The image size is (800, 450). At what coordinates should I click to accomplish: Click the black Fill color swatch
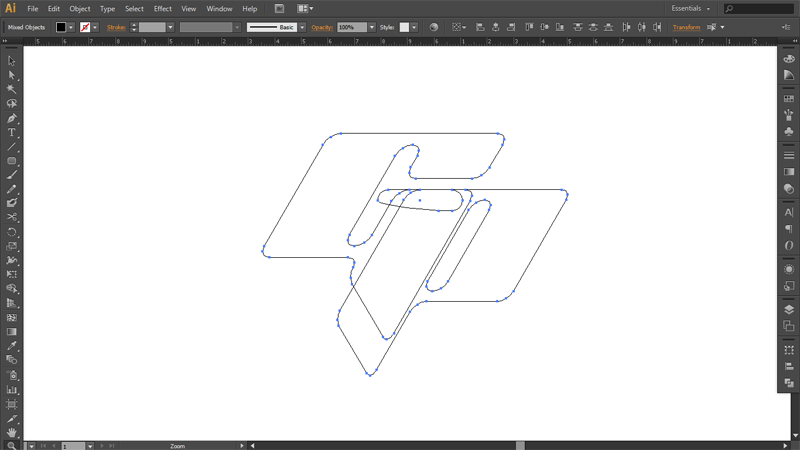coord(61,28)
